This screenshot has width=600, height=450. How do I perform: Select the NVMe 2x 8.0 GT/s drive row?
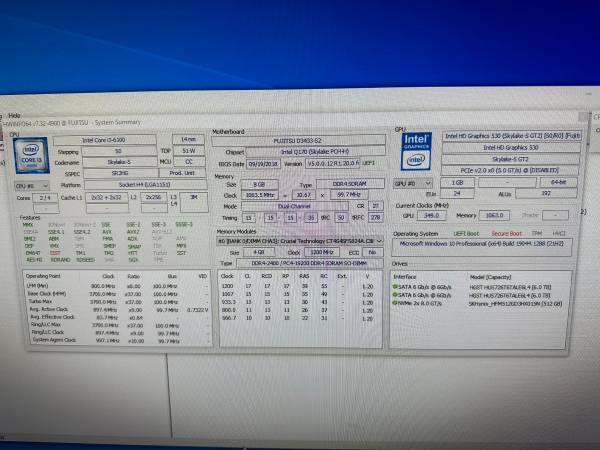click(x=478, y=303)
